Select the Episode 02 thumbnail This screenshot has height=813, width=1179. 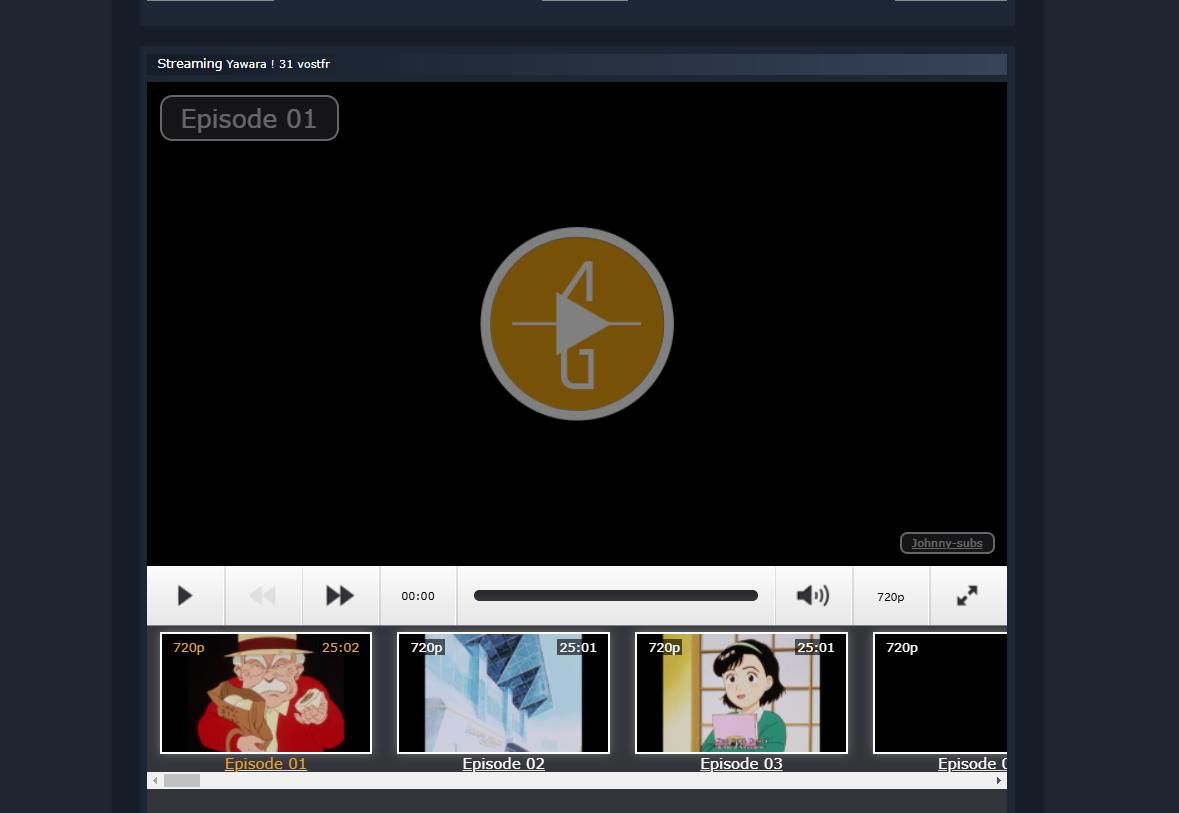click(x=504, y=693)
